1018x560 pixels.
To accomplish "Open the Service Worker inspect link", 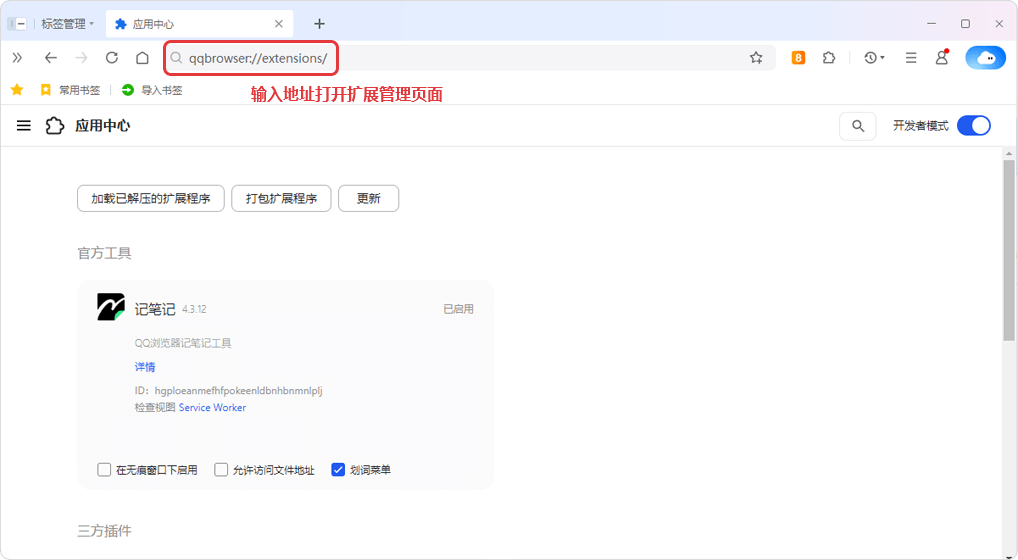I will coord(212,408).
